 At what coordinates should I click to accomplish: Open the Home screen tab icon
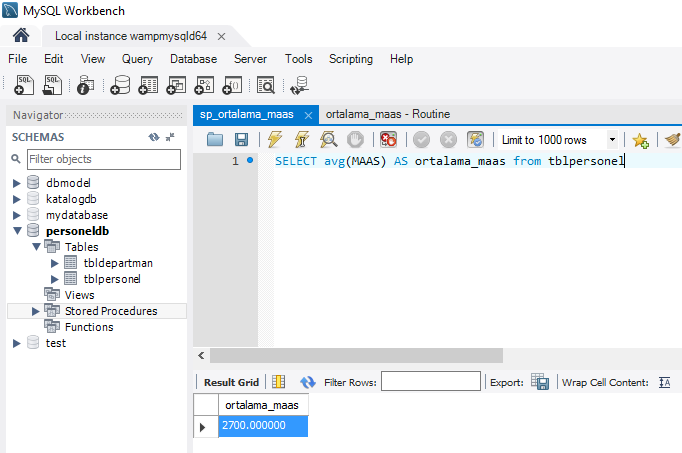click(21, 36)
